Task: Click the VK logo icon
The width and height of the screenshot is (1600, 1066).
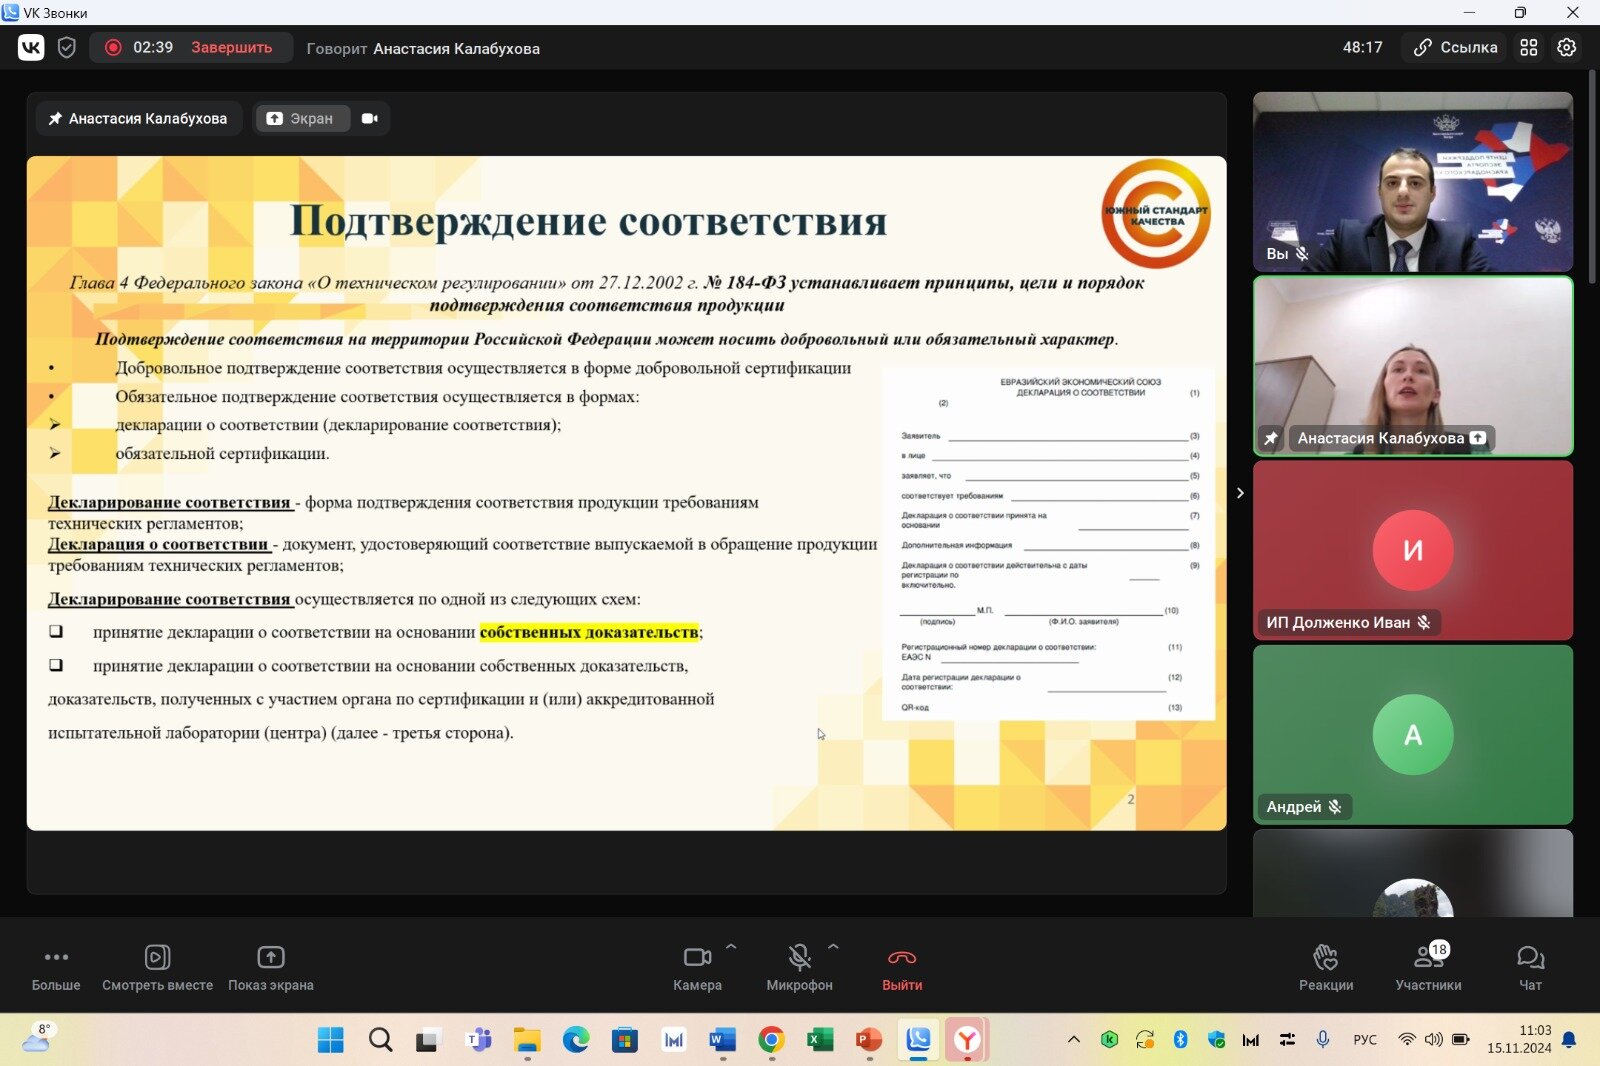Action: 31,48
